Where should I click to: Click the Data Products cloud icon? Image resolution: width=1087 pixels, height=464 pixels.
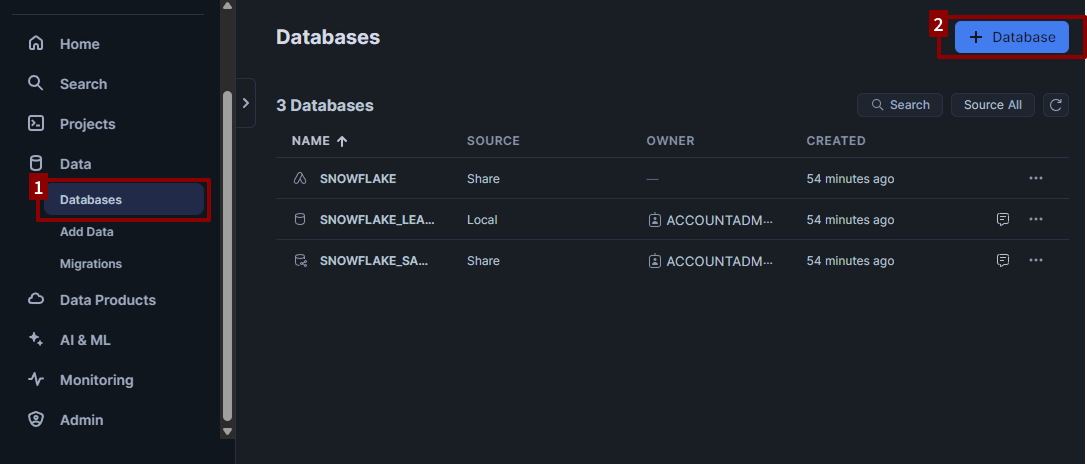(x=35, y=300)
